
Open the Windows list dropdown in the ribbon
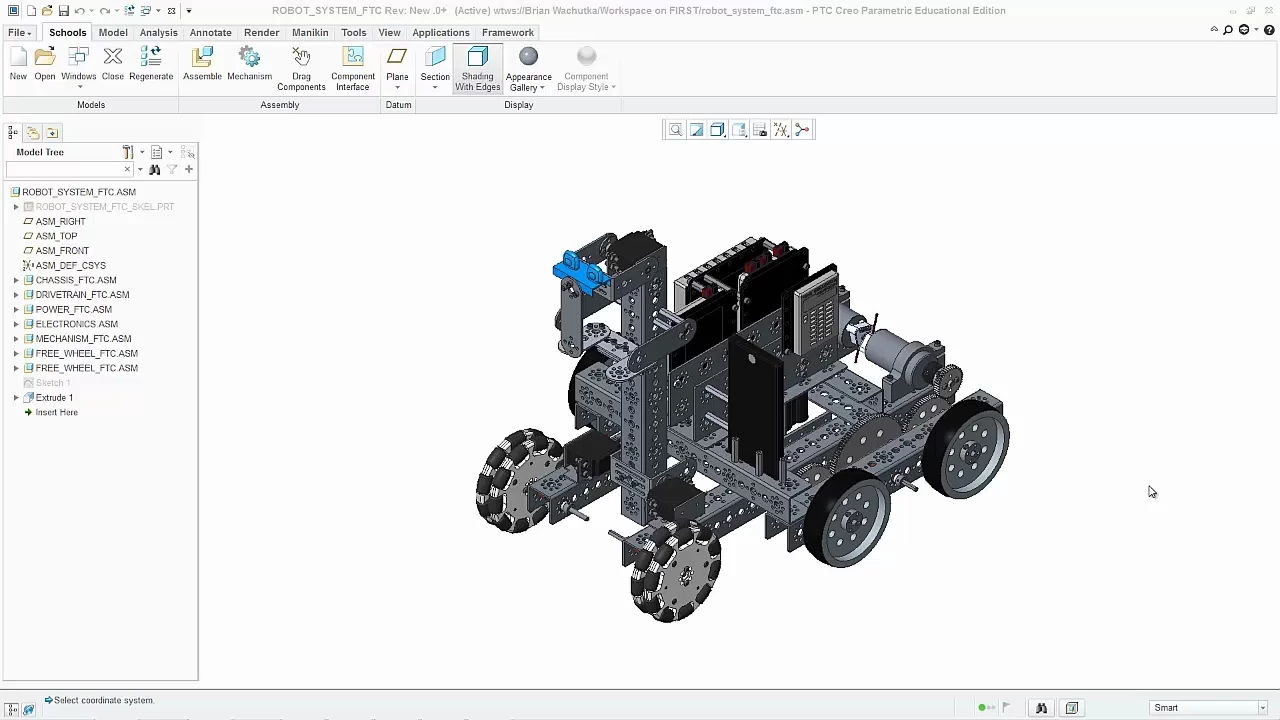point(78,88)
